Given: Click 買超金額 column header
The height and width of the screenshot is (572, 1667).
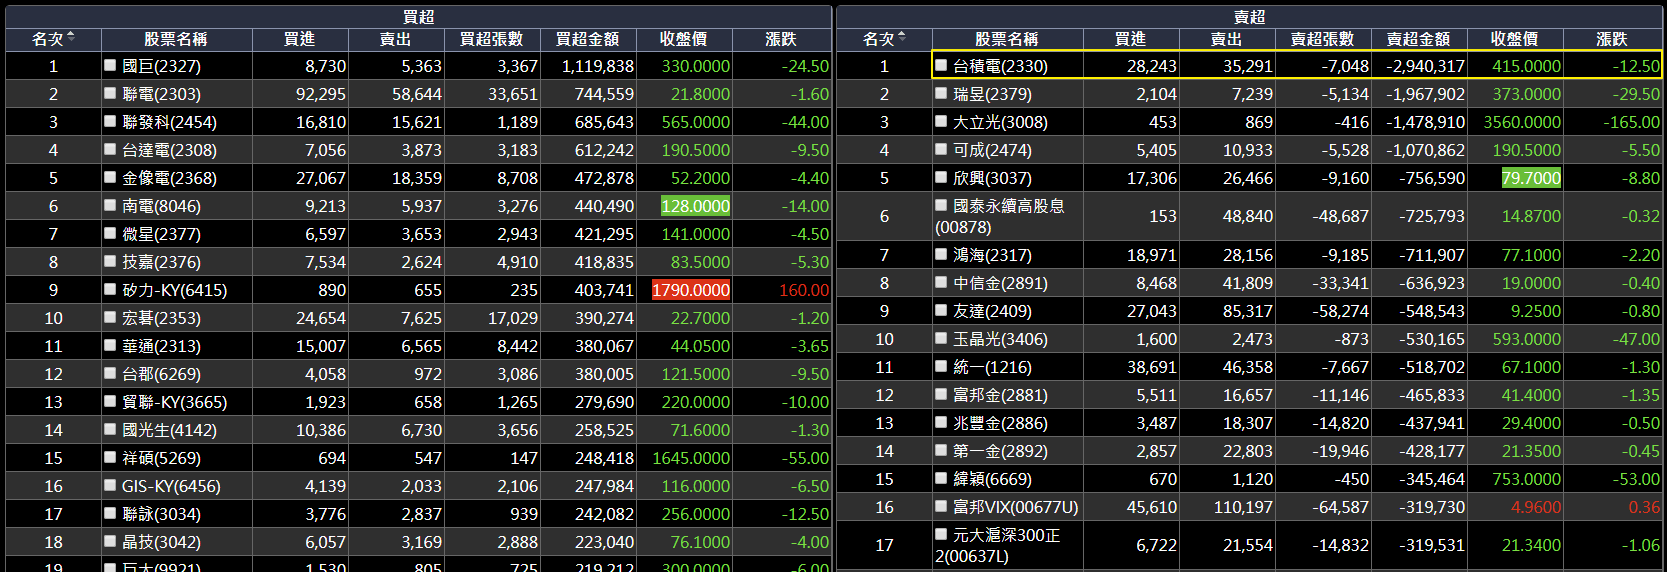Looking at the screenshot, I should click(x=588, y=39).
